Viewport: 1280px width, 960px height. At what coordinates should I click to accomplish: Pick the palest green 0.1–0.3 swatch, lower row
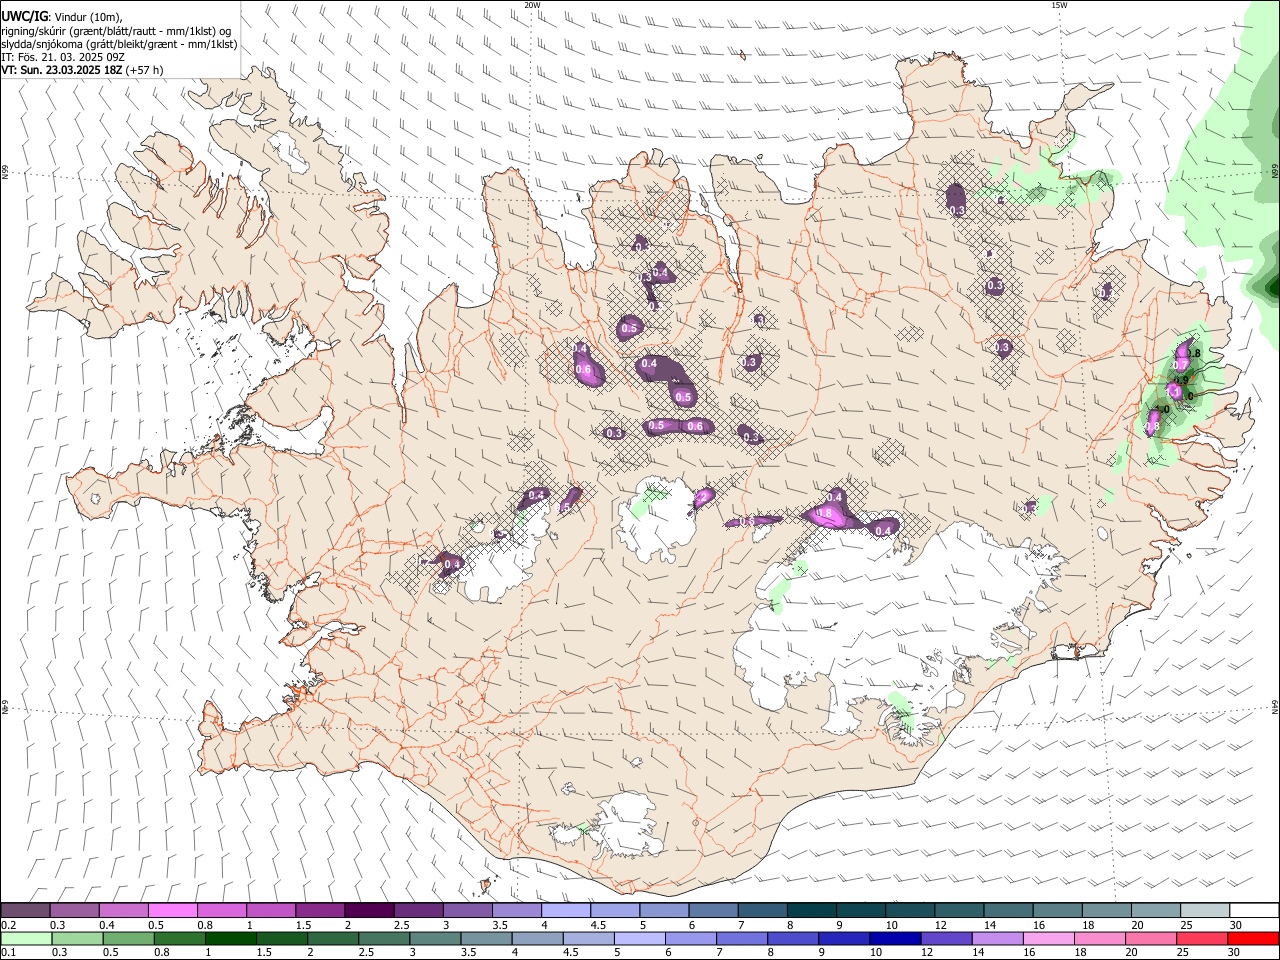pos(26,938)
